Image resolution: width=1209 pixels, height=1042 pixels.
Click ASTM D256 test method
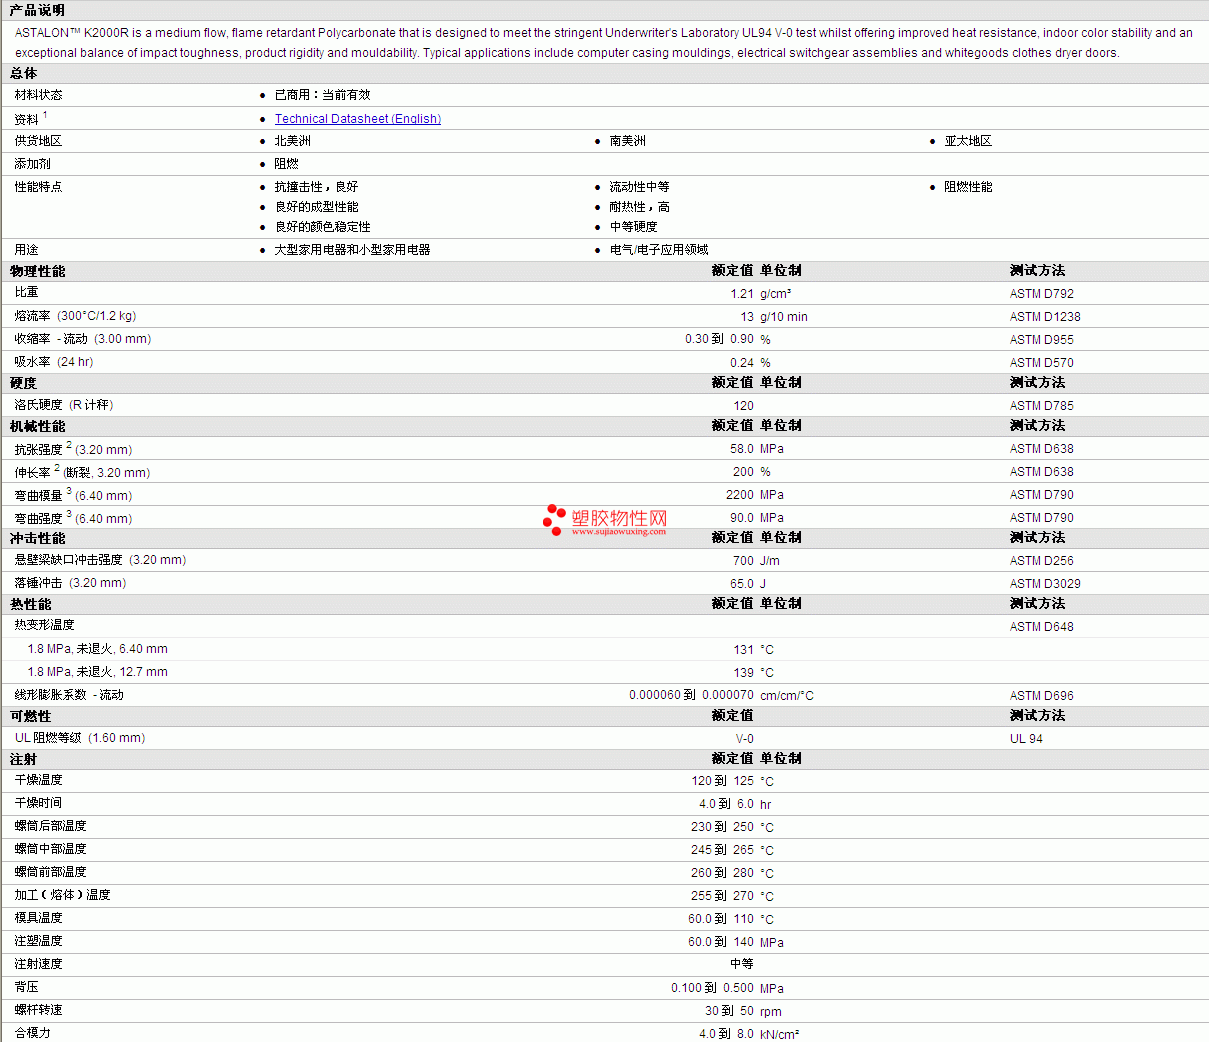tap(1042, 561)
